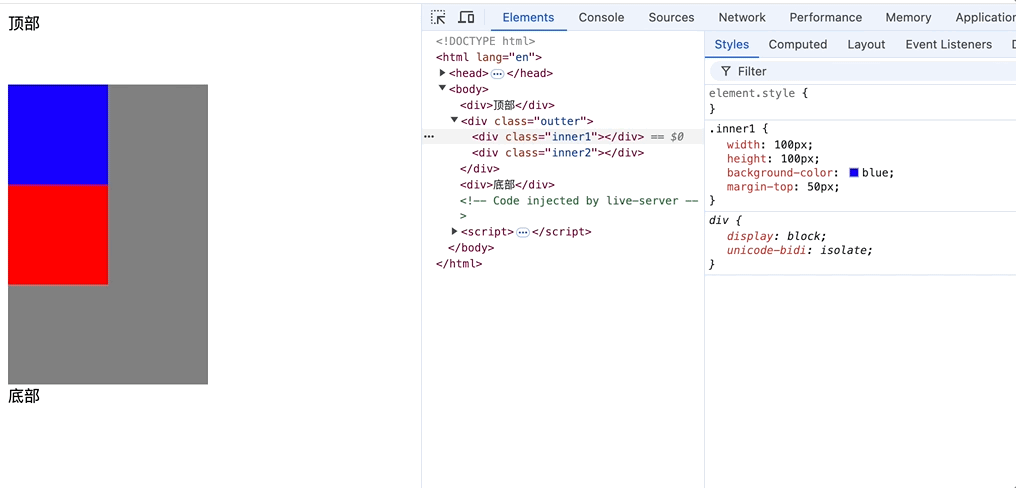This screenshot has height=488, width=1016.
Task: Collapse the body element node
Action: pyautogui.click(x=443, y=88)
